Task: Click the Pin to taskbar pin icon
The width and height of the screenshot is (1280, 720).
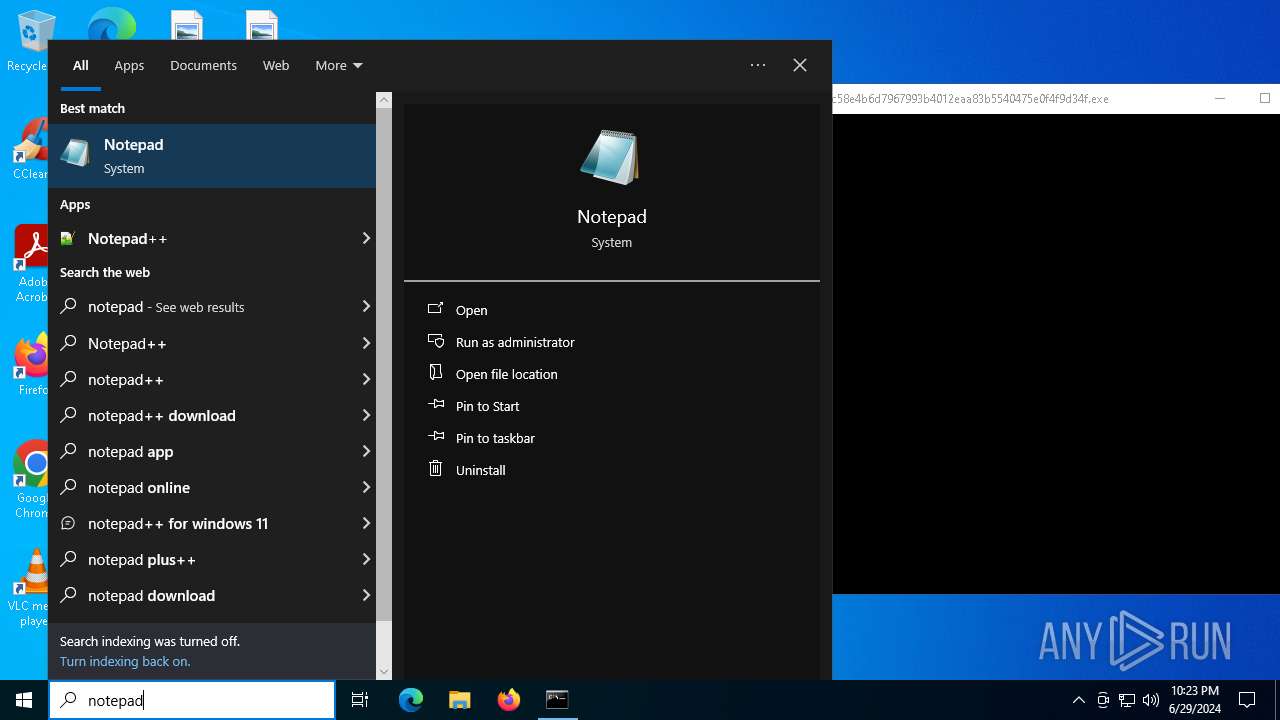Action: coord(435,437)
